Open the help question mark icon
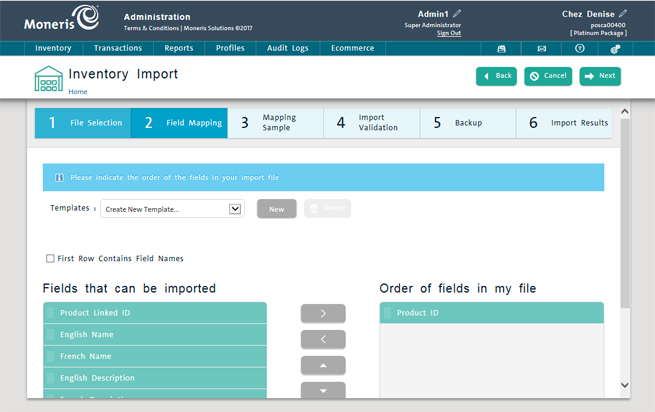This screenshot has width=655, height=412. click(x=579, y=48)
